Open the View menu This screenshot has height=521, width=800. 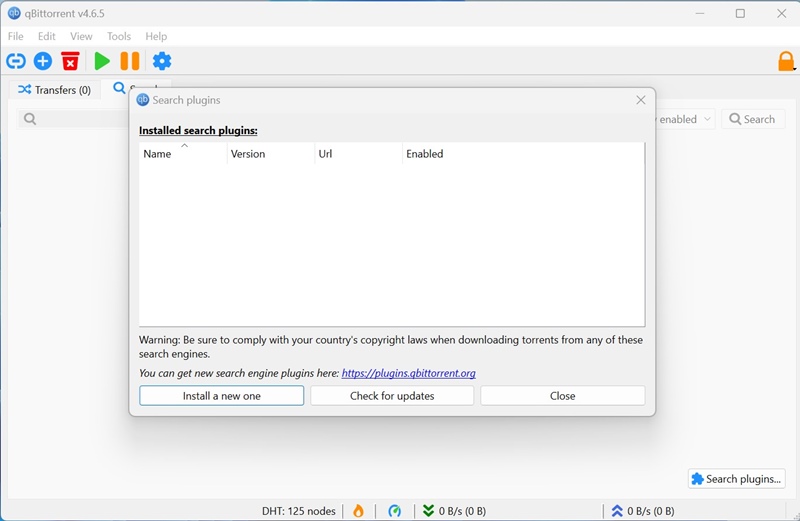pyautogui.click(x=81, y=36)
